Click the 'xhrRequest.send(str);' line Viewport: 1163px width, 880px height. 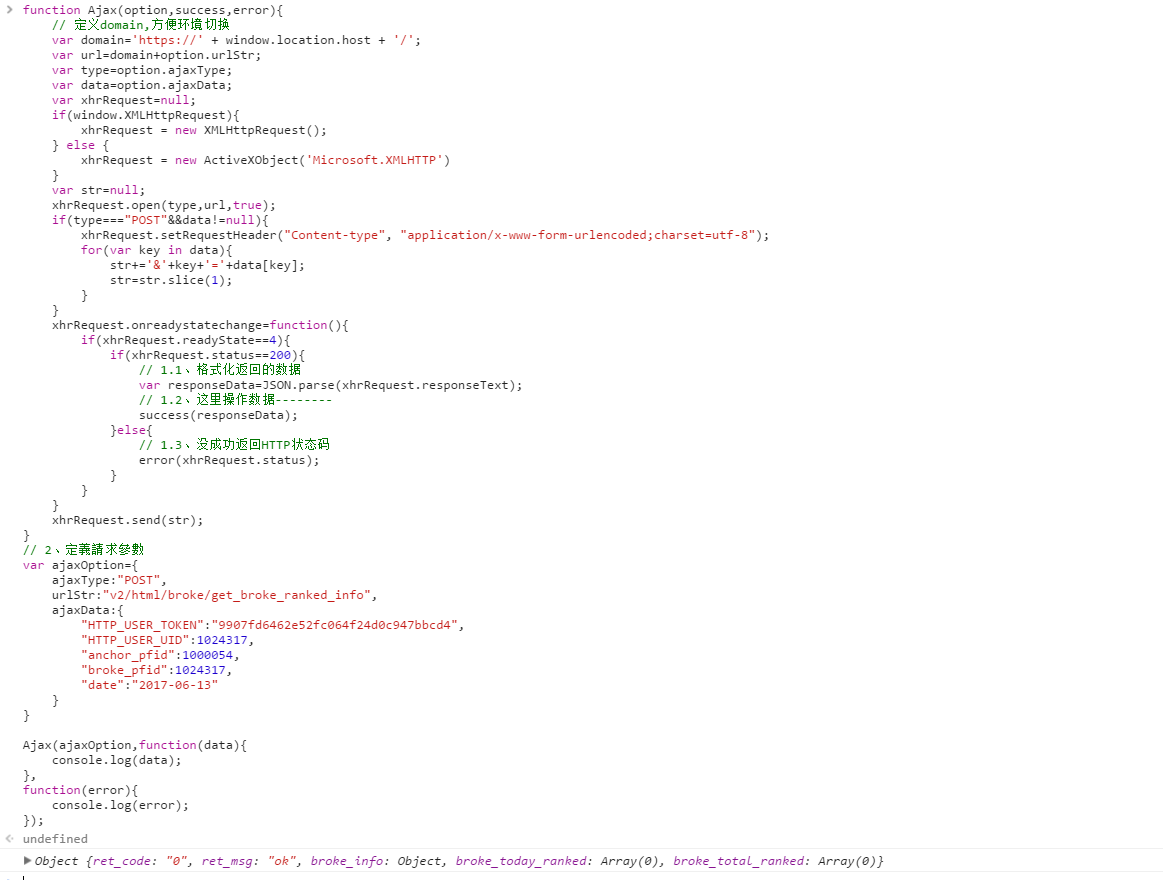click(x=128, y=520)
